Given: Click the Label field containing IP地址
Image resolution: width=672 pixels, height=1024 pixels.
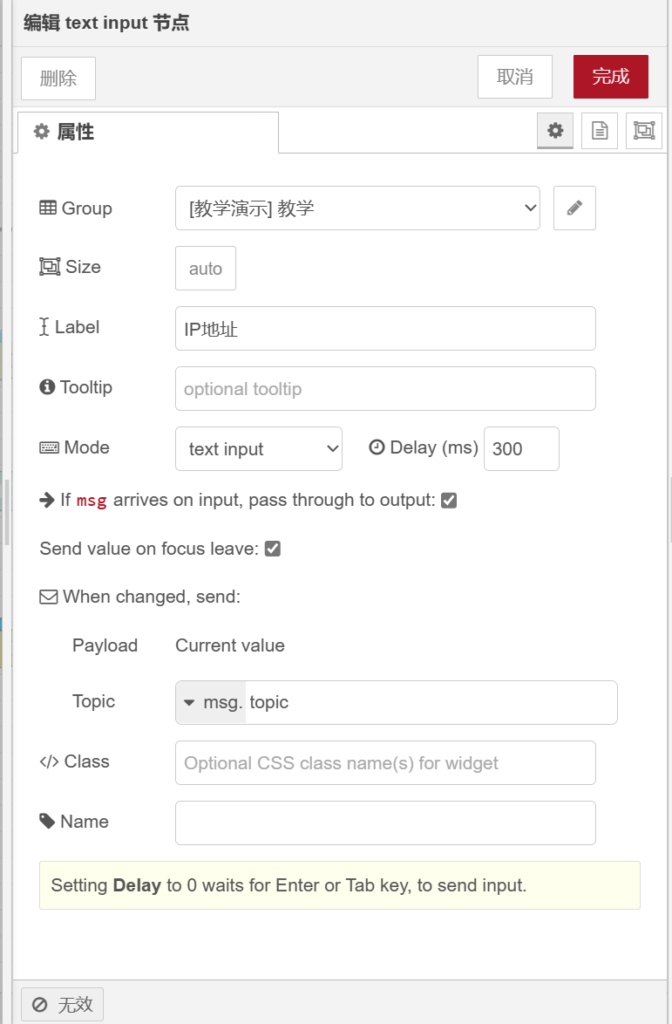Looking at the screenshot, I should click(x=385, y=329).
